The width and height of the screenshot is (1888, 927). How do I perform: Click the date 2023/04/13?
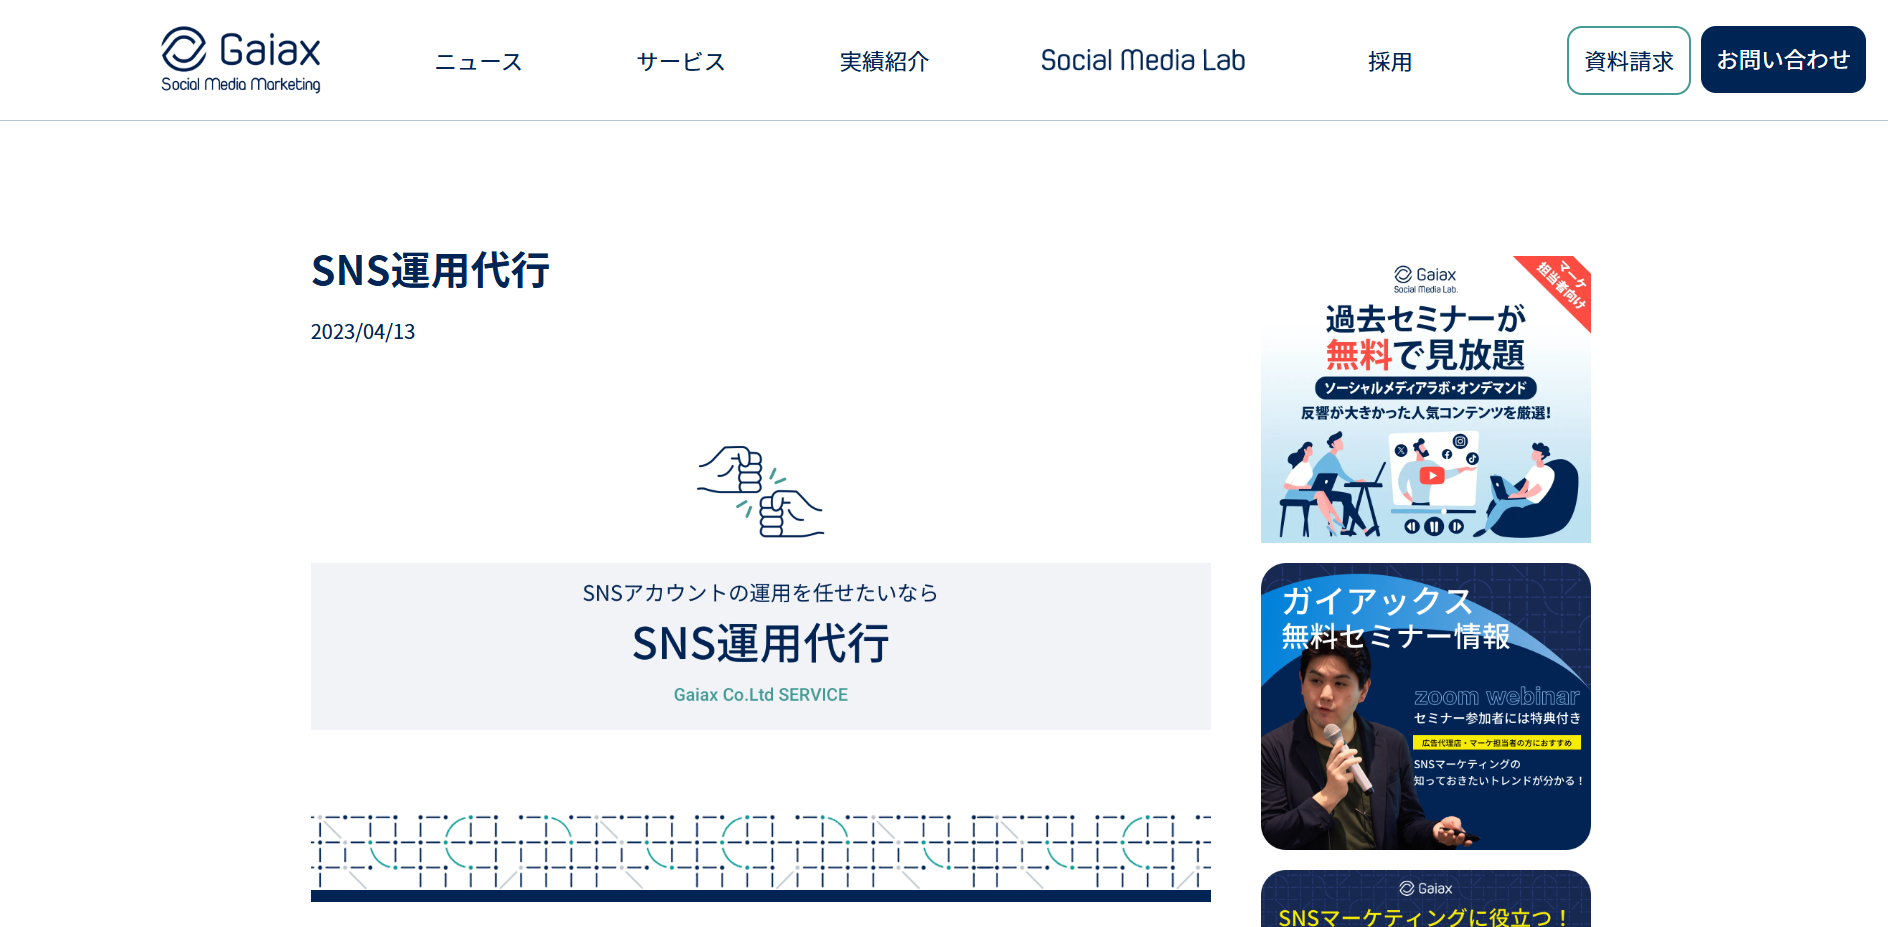[363, 332]
